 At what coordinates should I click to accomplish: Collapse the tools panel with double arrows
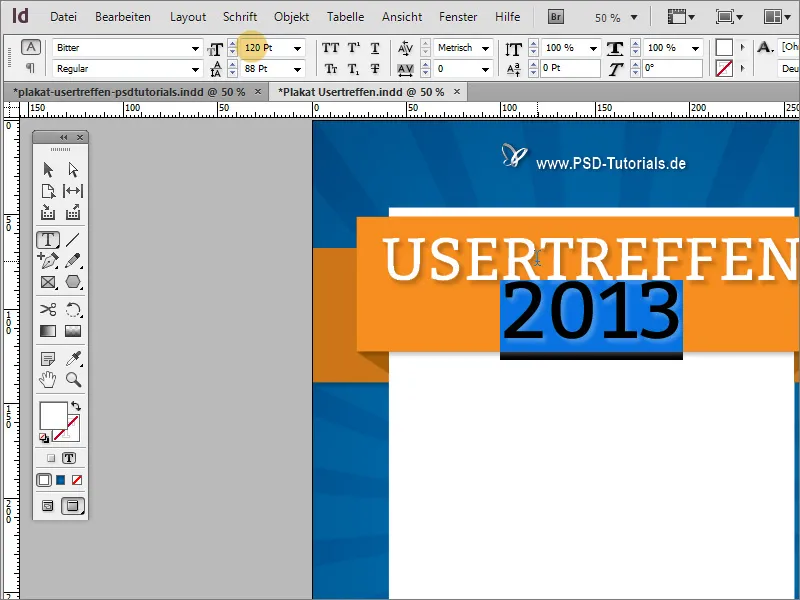pyautogui.click(x=63, y=137)
